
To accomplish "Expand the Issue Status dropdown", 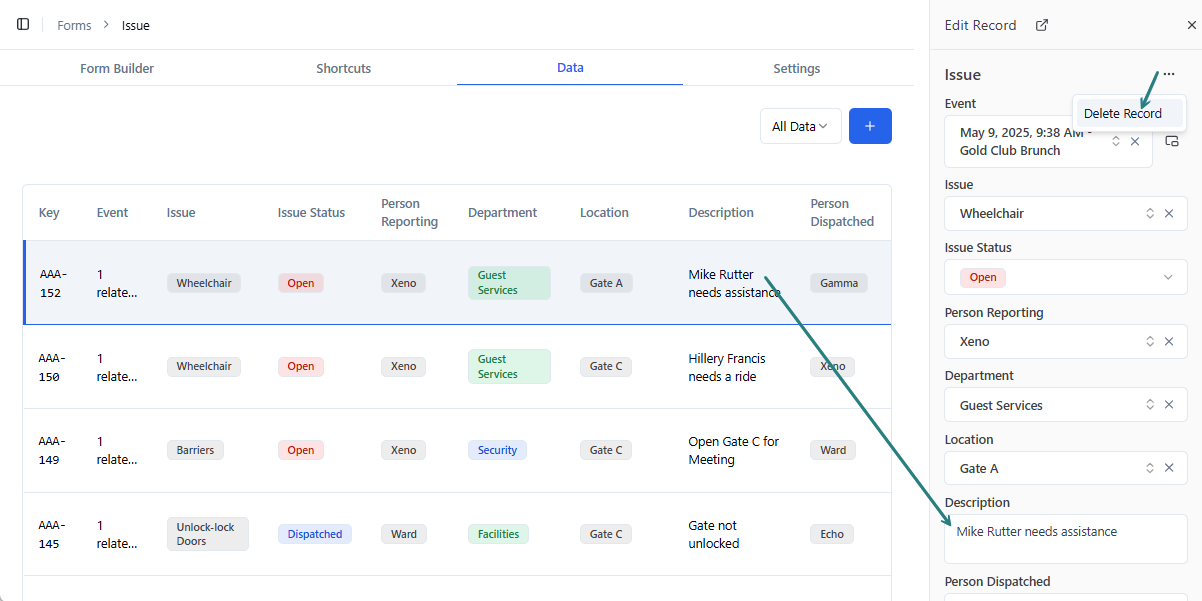I will [x=1167, y=277].
